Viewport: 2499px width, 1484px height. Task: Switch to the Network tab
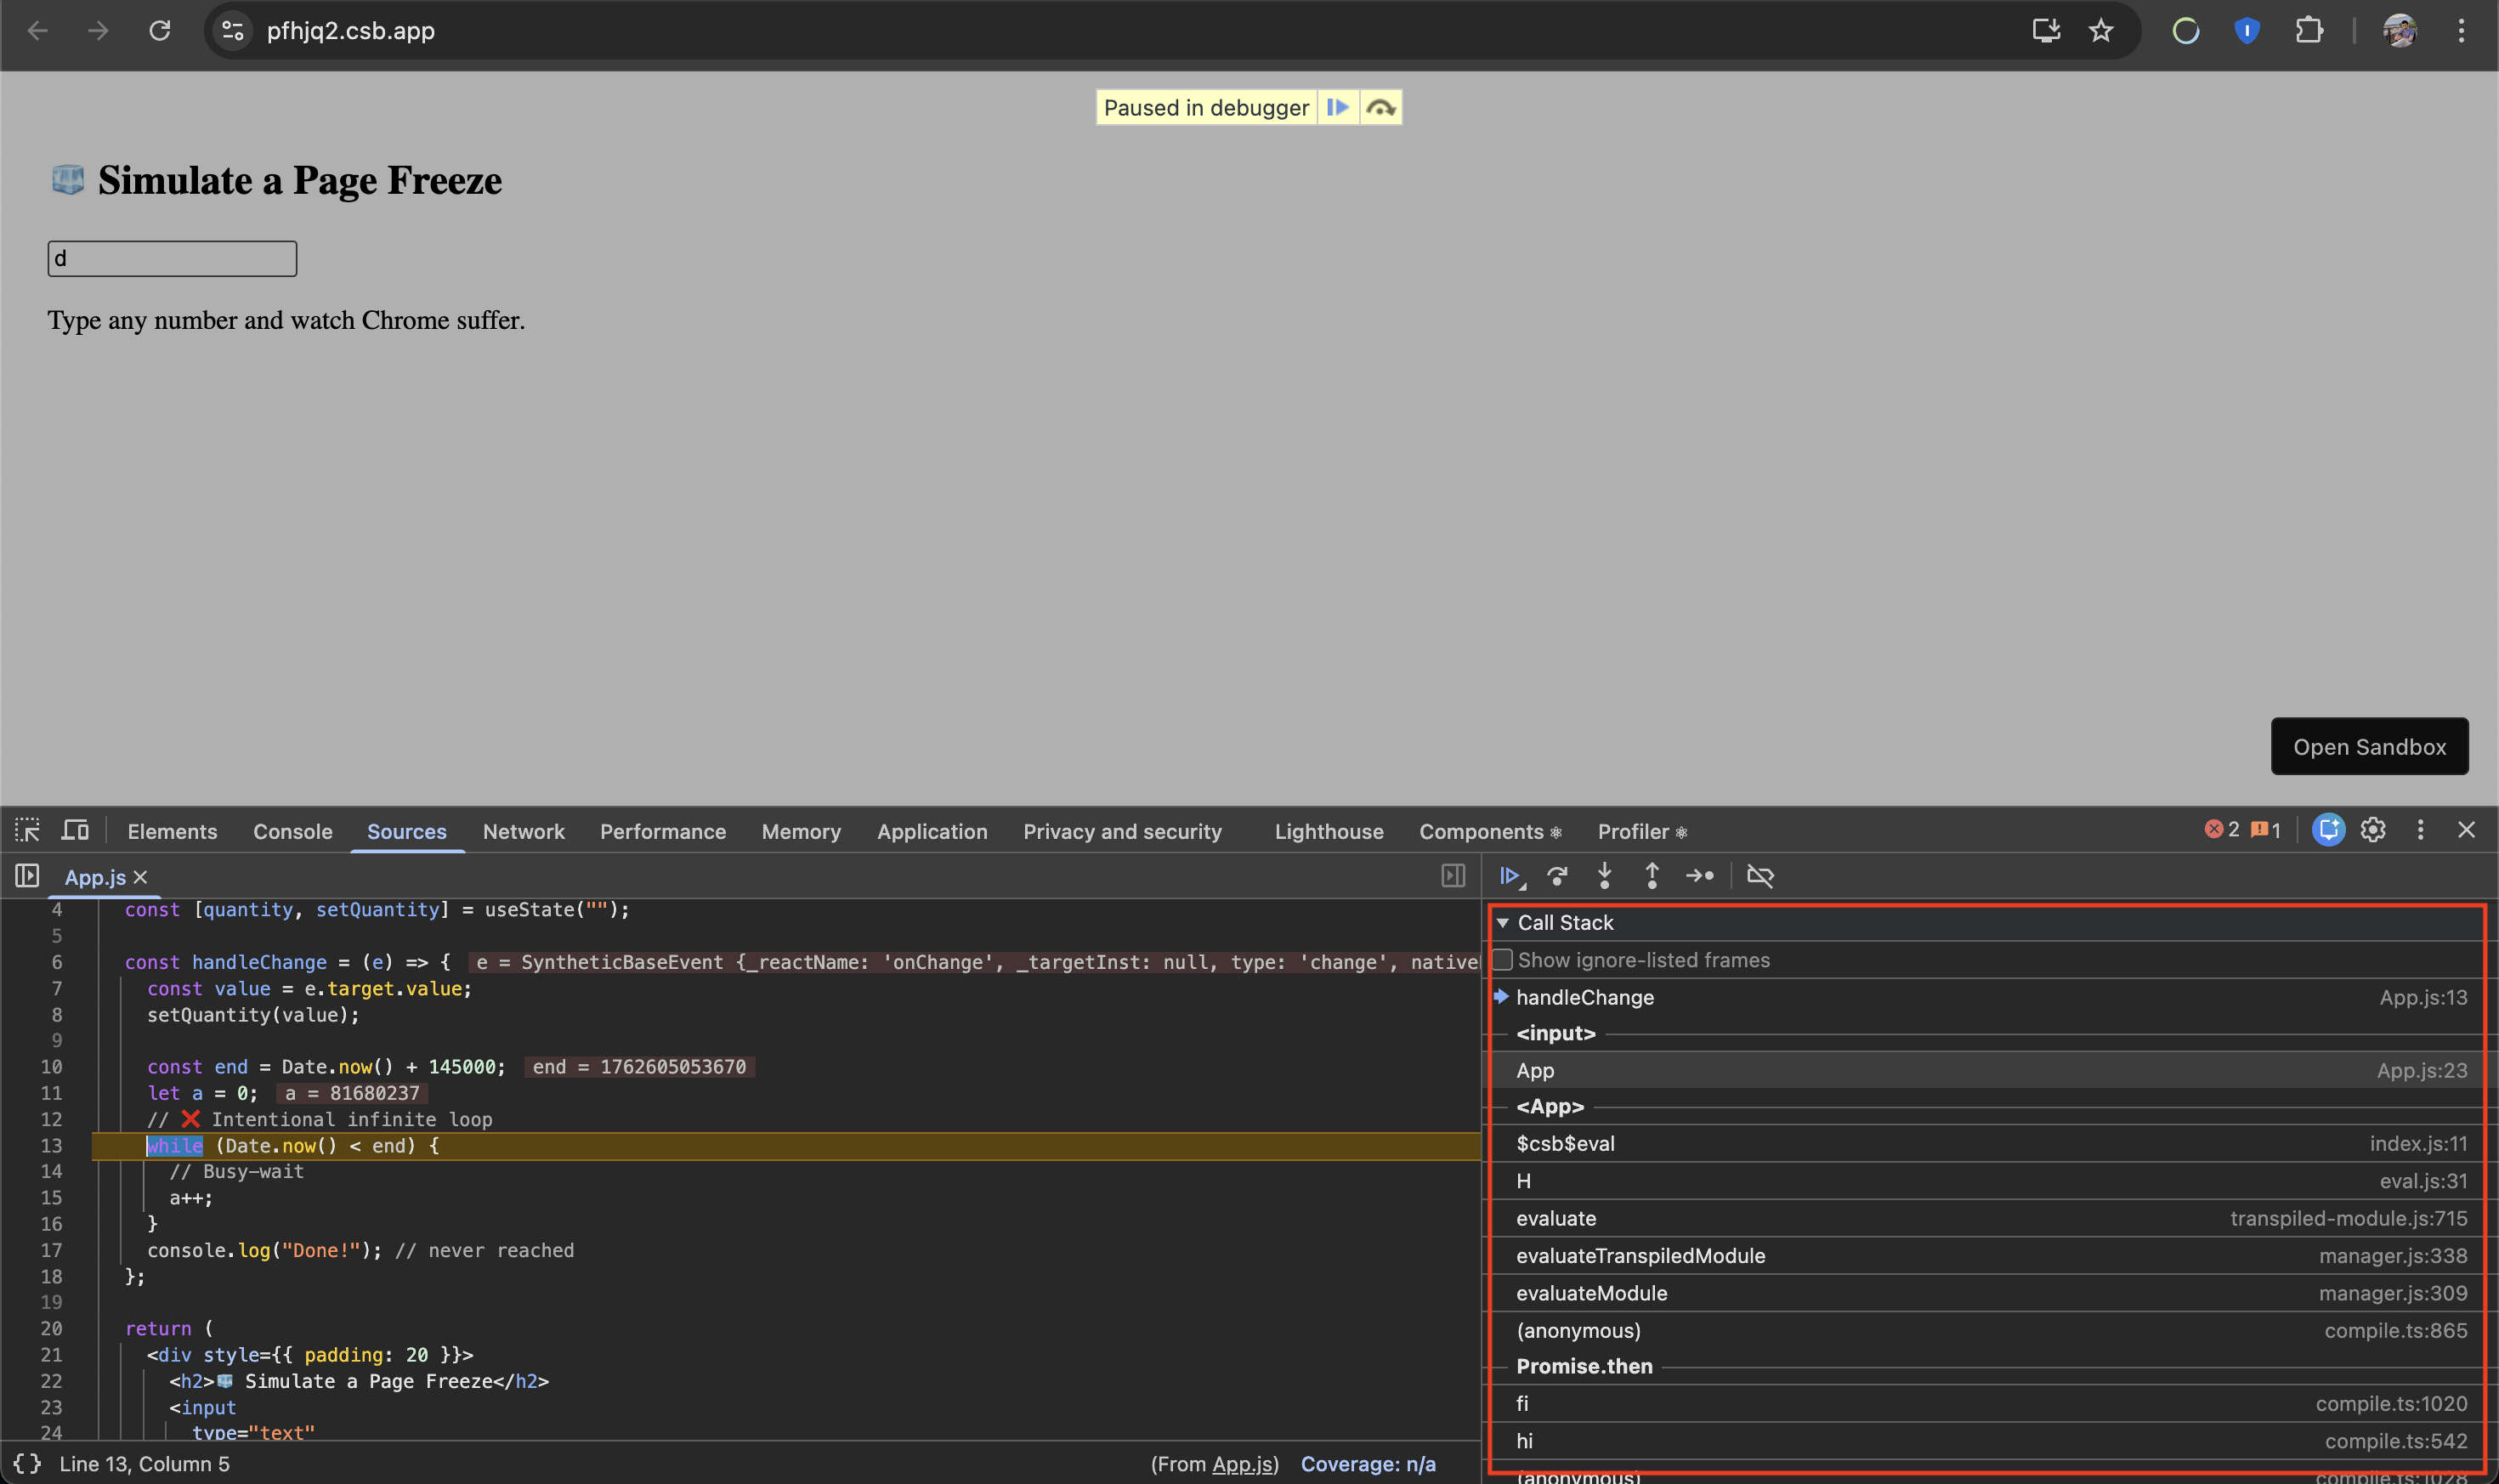[x=523, y=831]
